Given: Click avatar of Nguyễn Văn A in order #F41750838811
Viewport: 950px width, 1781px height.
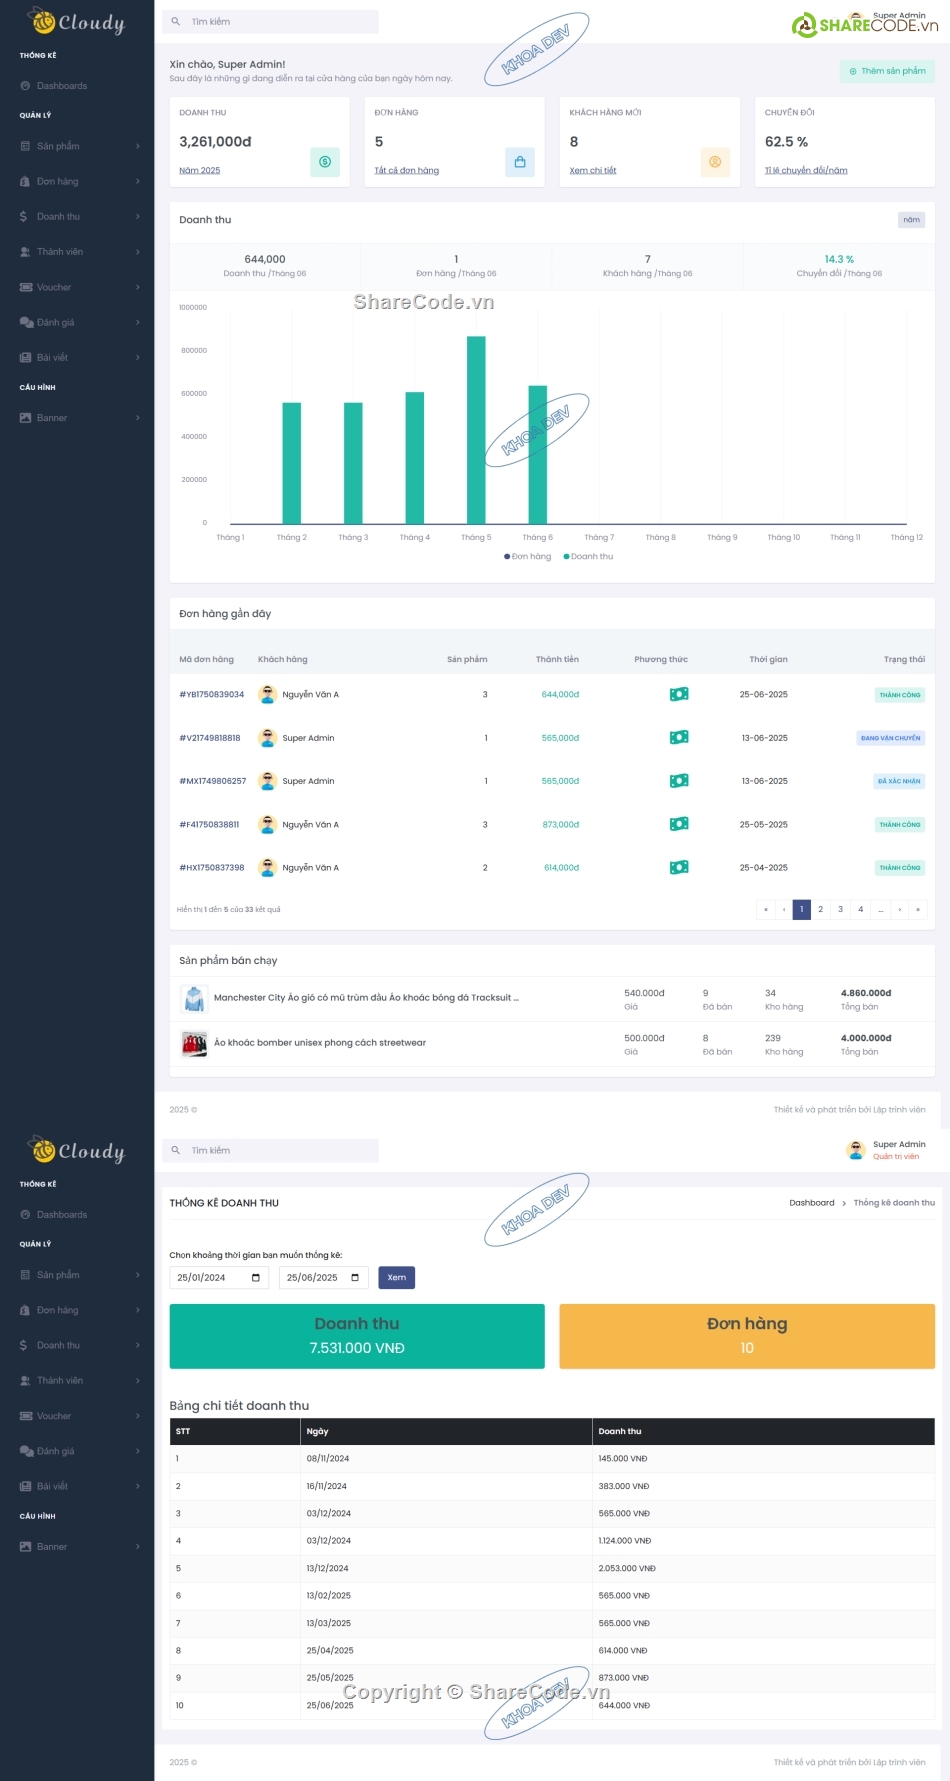Looking at the screenshot, I should coord(267,824).
